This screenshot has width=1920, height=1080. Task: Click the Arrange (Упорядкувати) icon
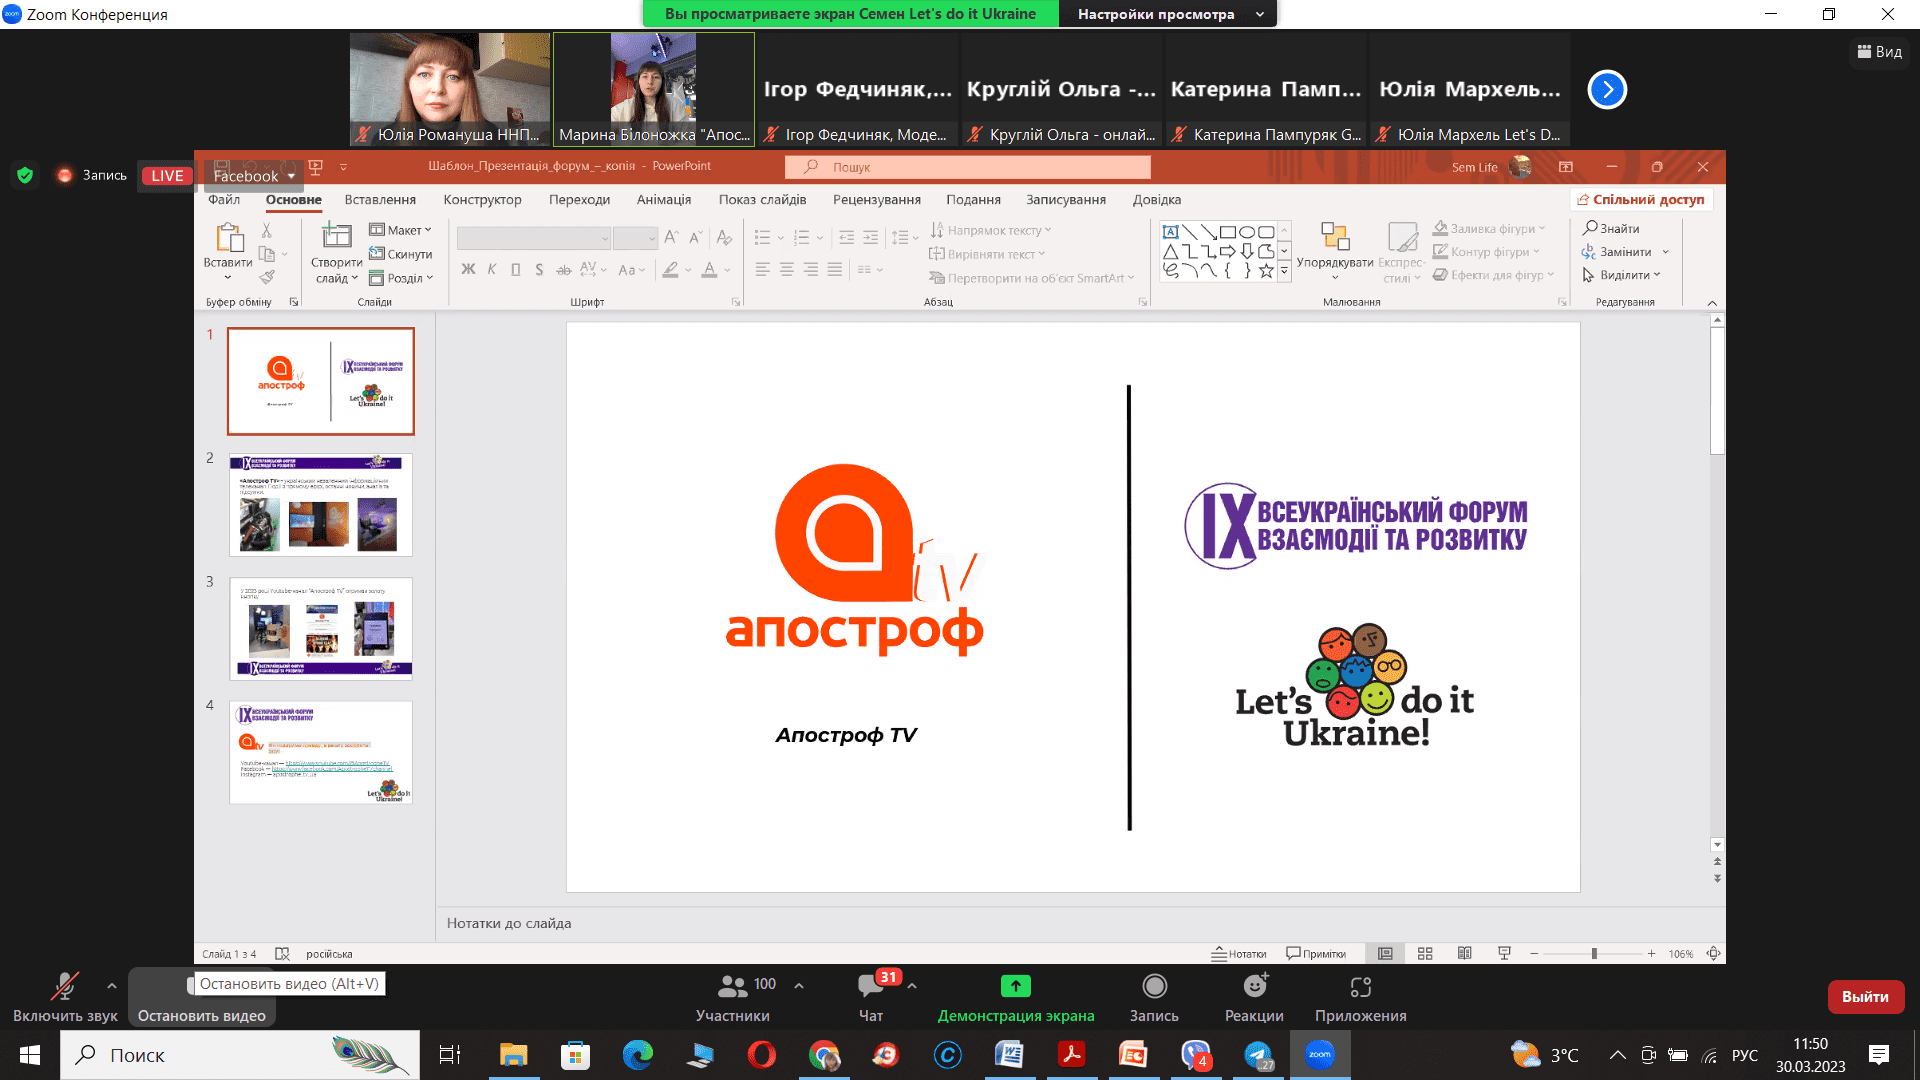point(1335,236)
